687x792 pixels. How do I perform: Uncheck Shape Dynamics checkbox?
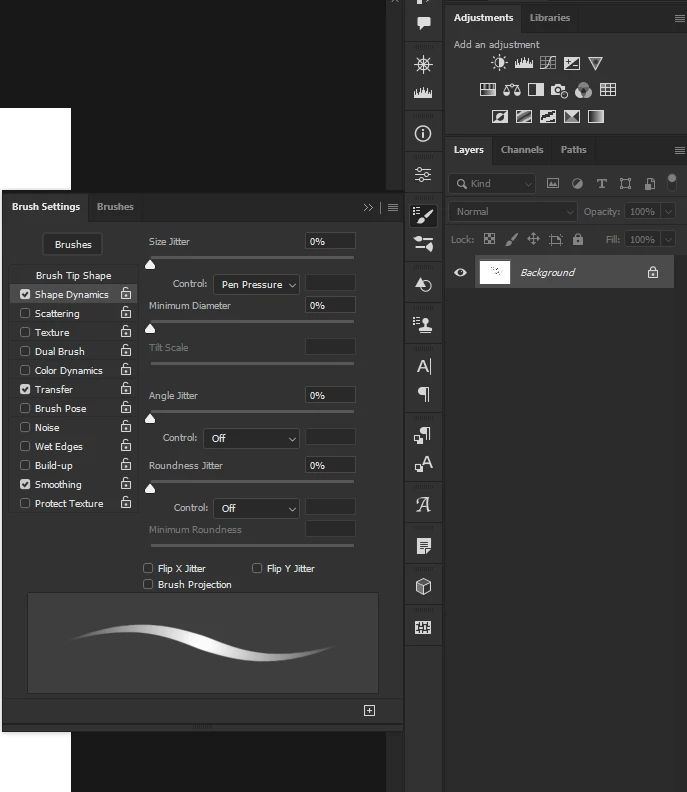tap(25, 294)
